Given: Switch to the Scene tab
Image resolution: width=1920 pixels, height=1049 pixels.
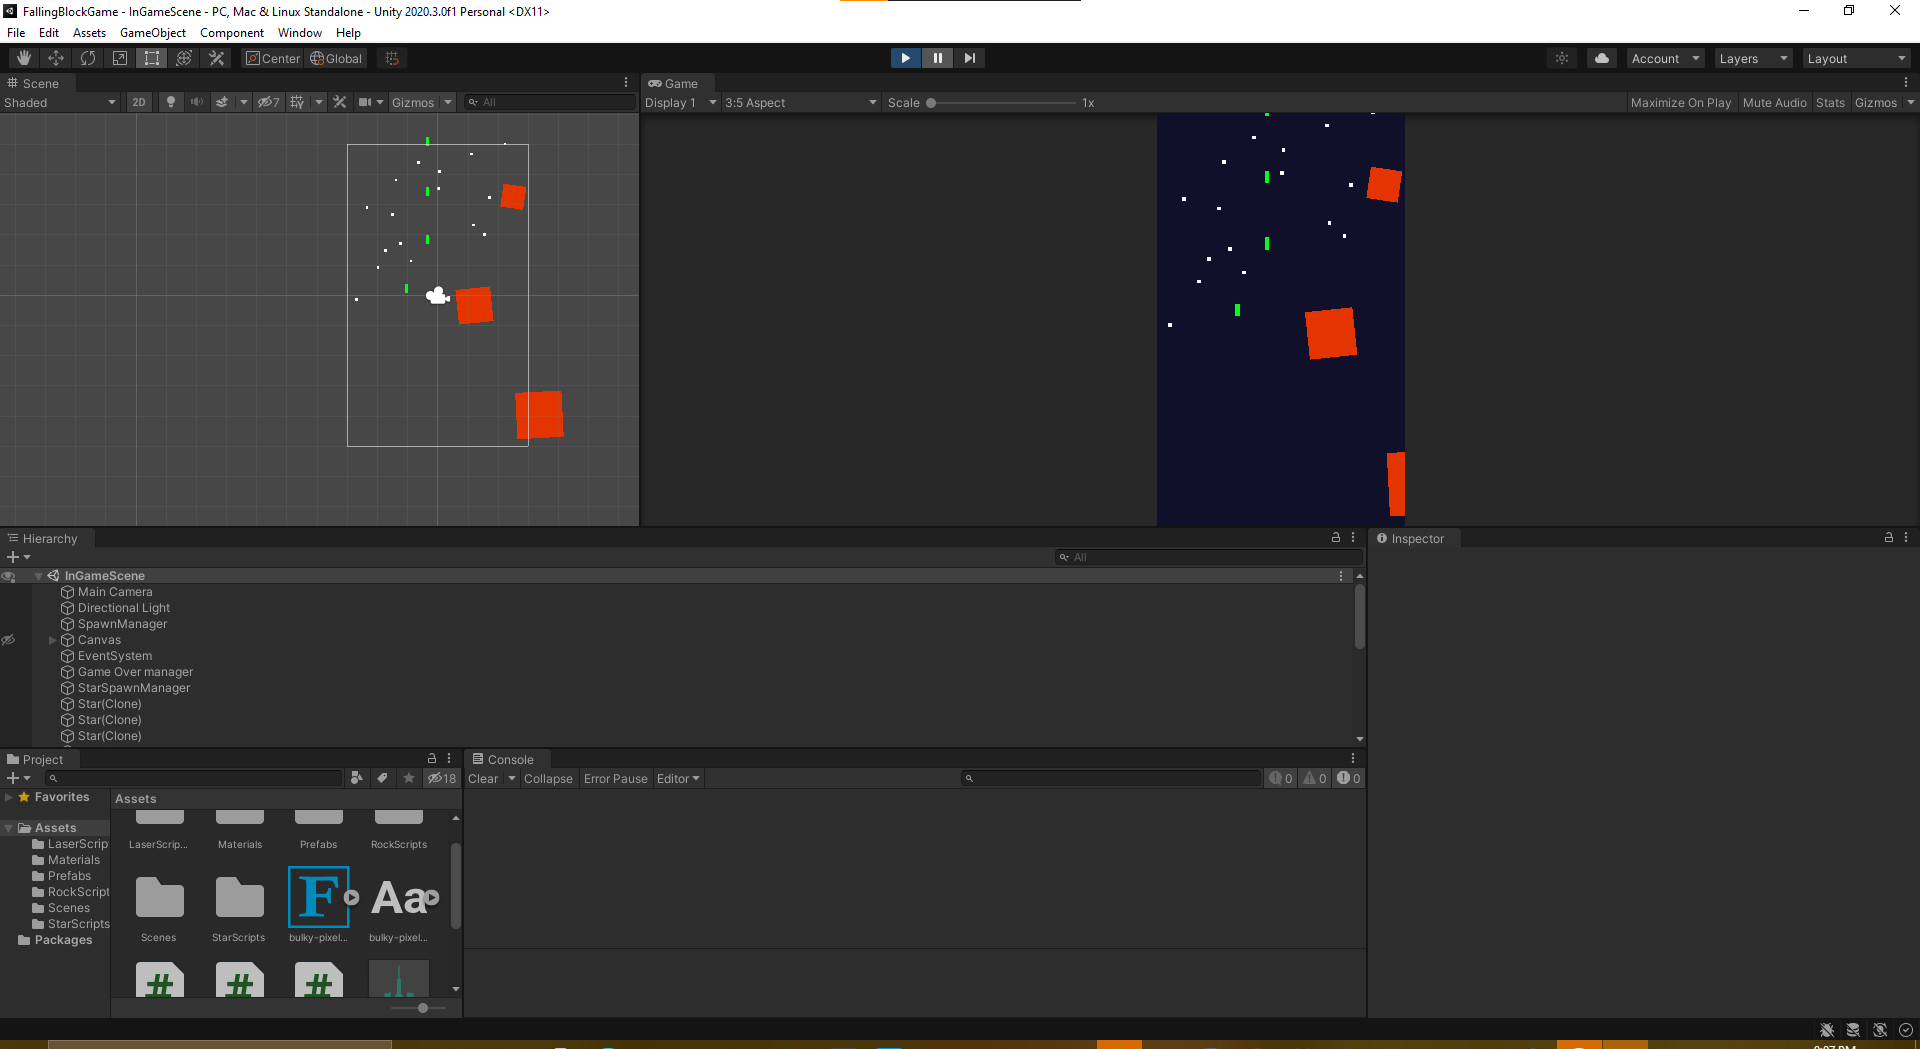Looking at the screenshot, I should pos(33,83).
